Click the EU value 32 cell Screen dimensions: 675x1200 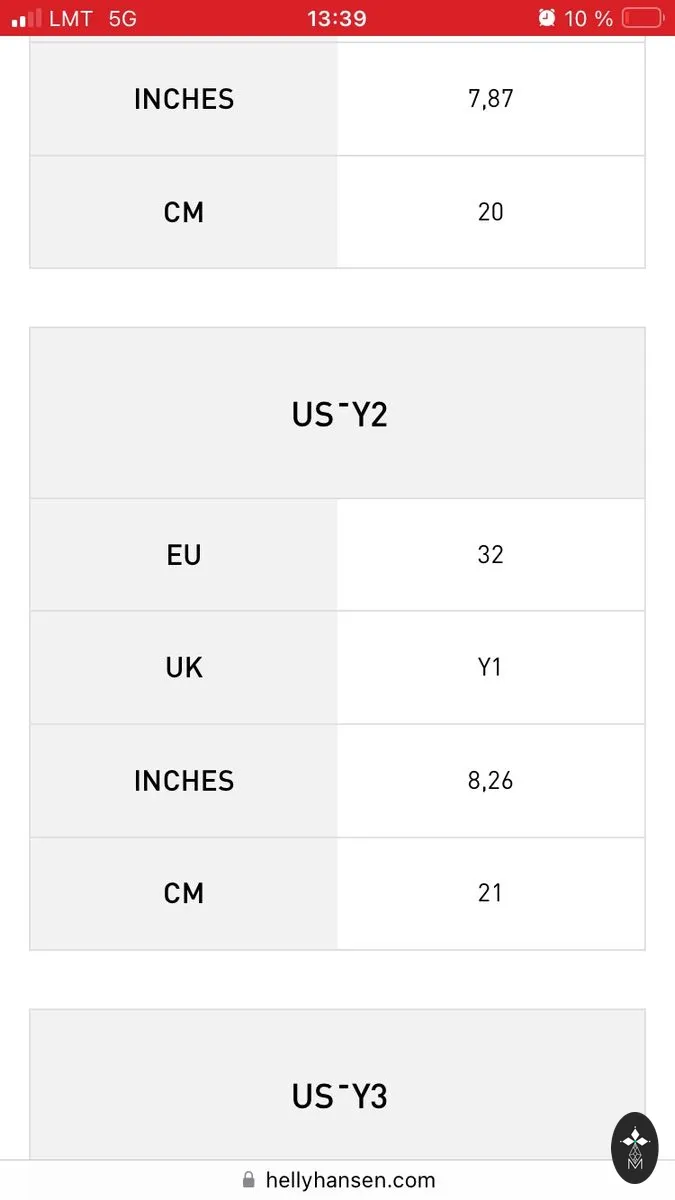coord(491,554)
